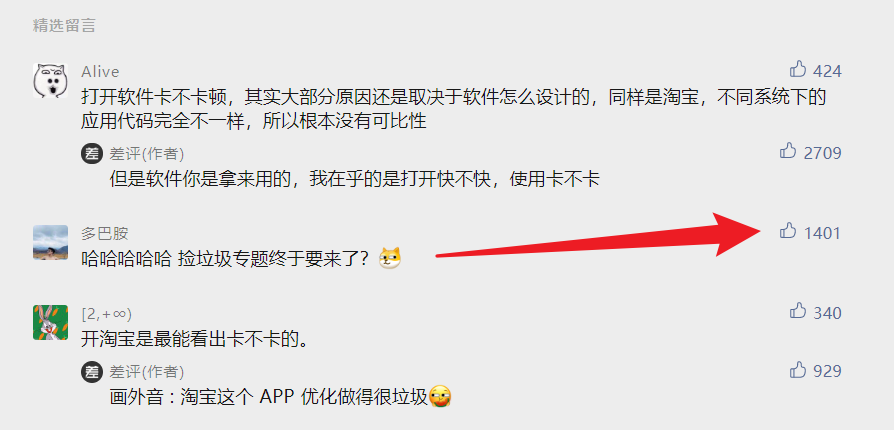
Task: Open user name Alive
Action: click(100, 72)
